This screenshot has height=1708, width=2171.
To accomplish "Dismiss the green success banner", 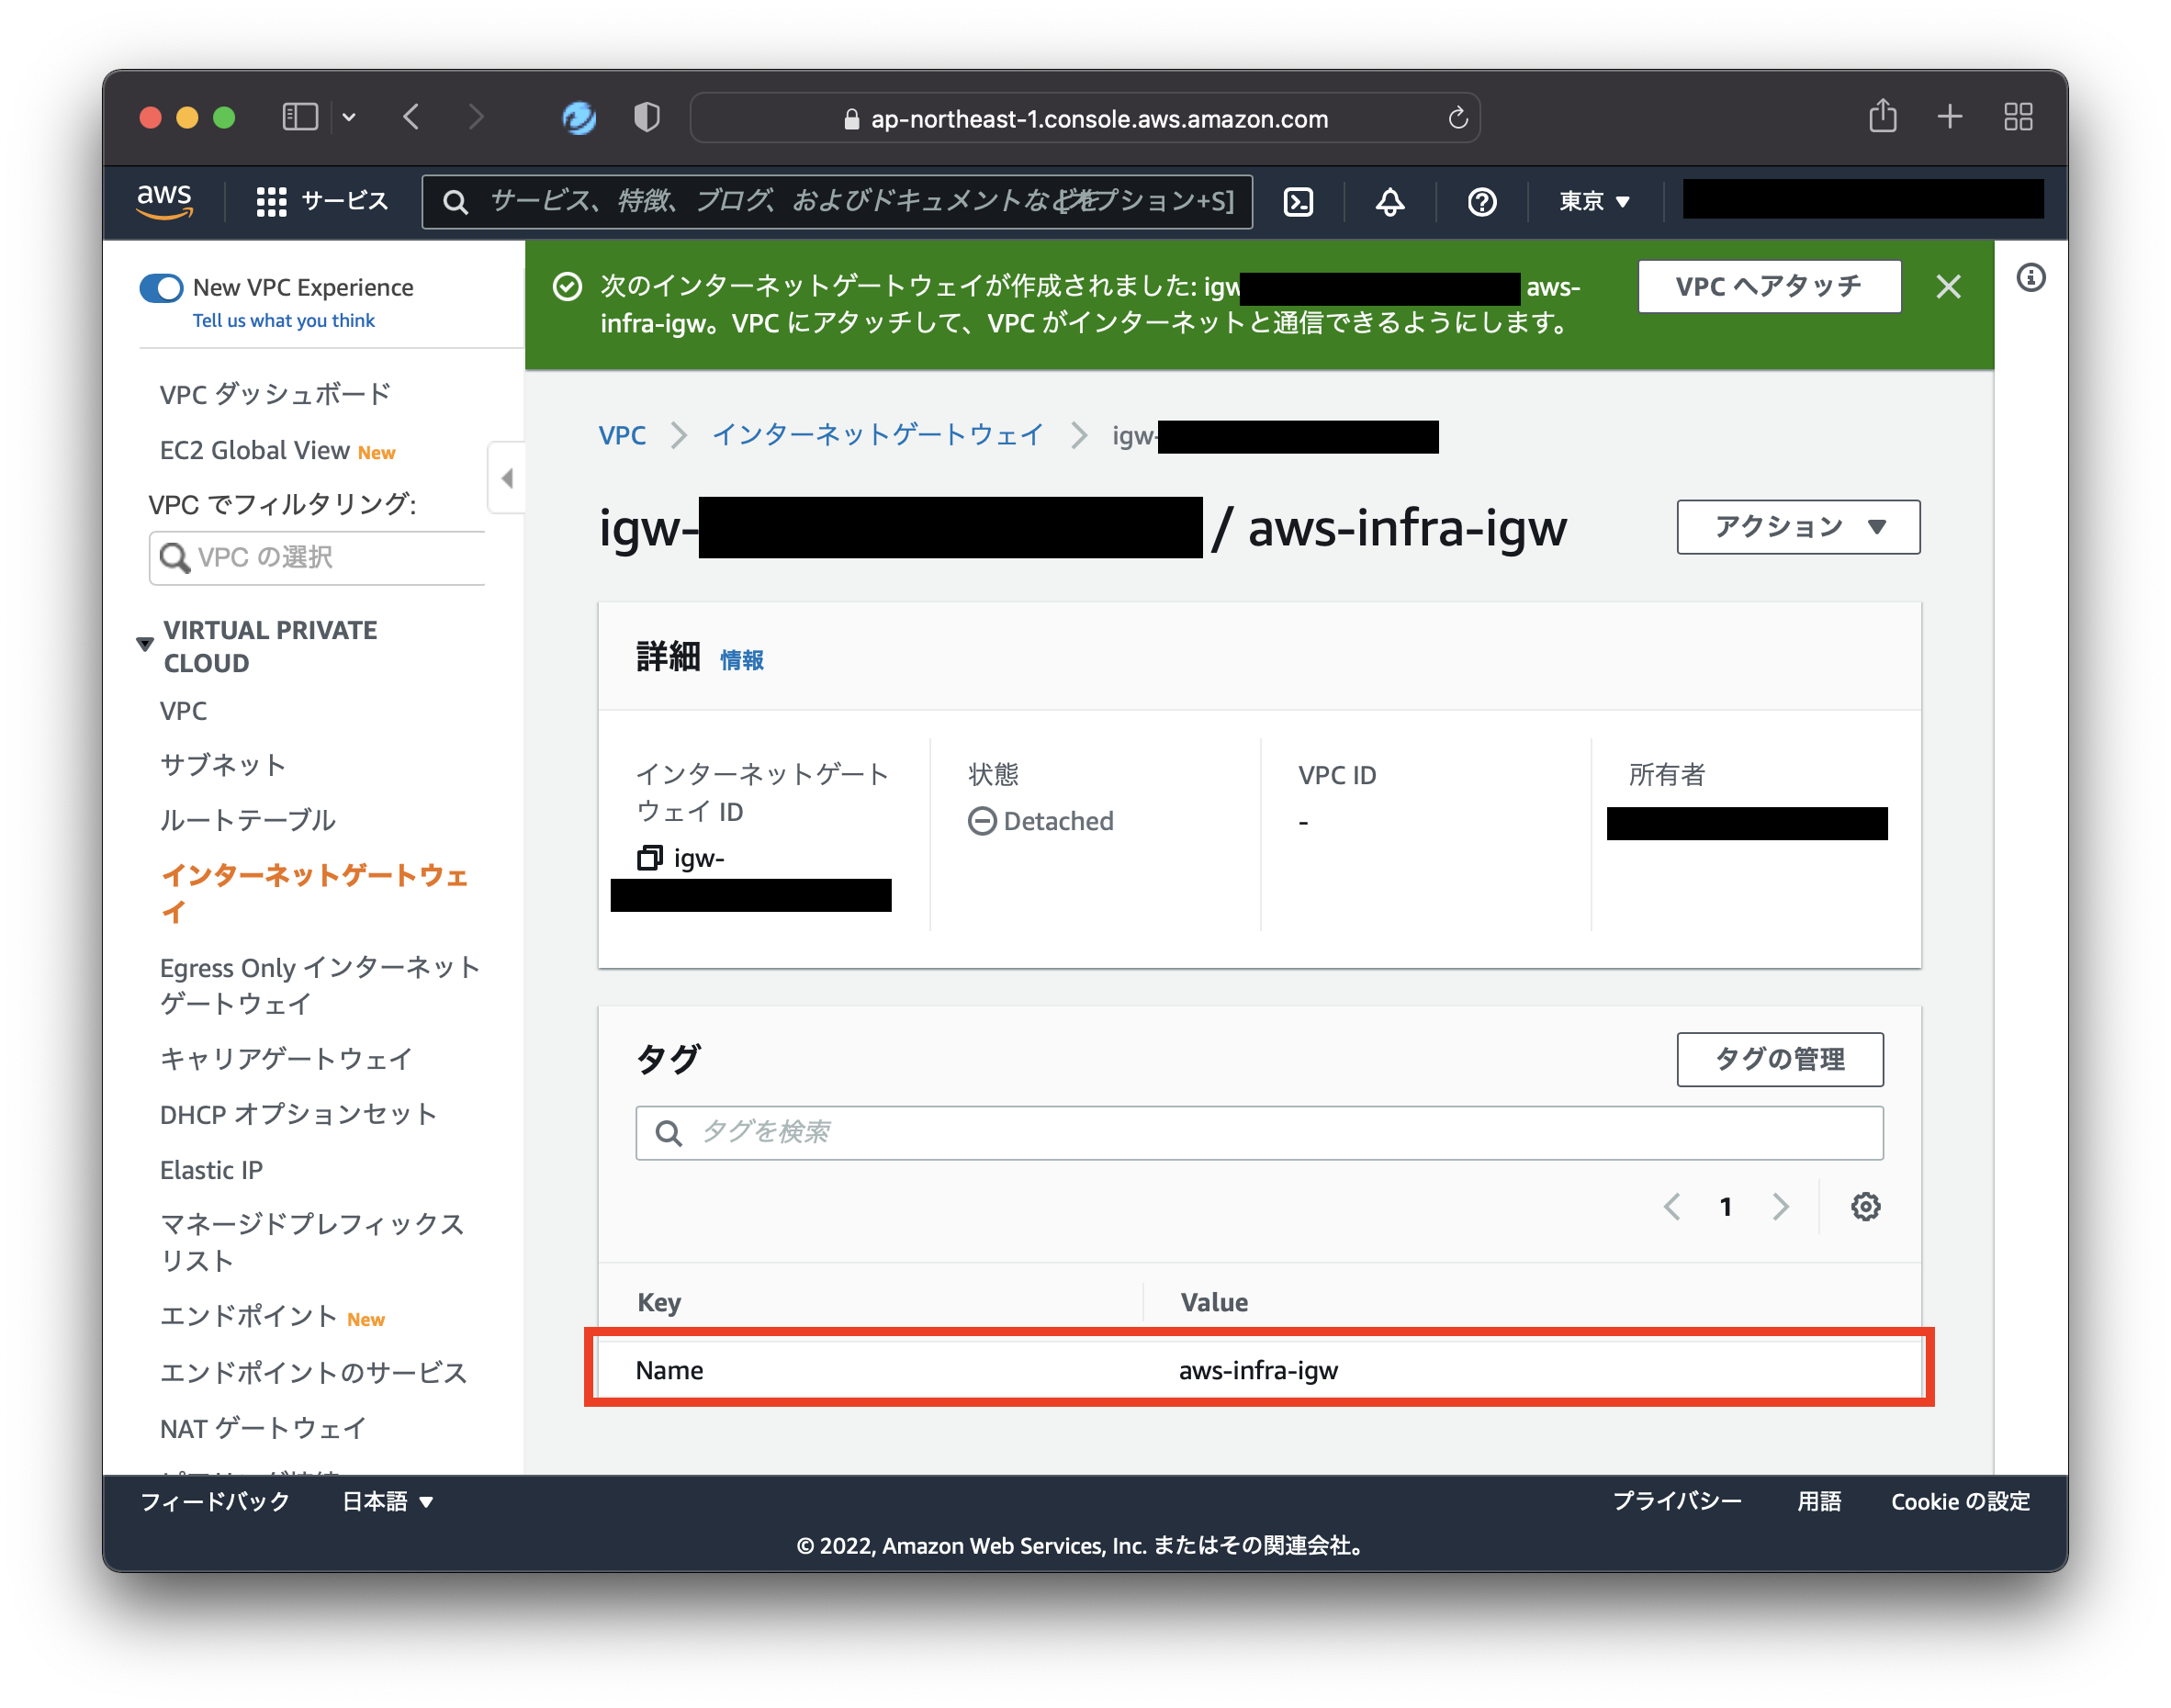I will 1948,287.
